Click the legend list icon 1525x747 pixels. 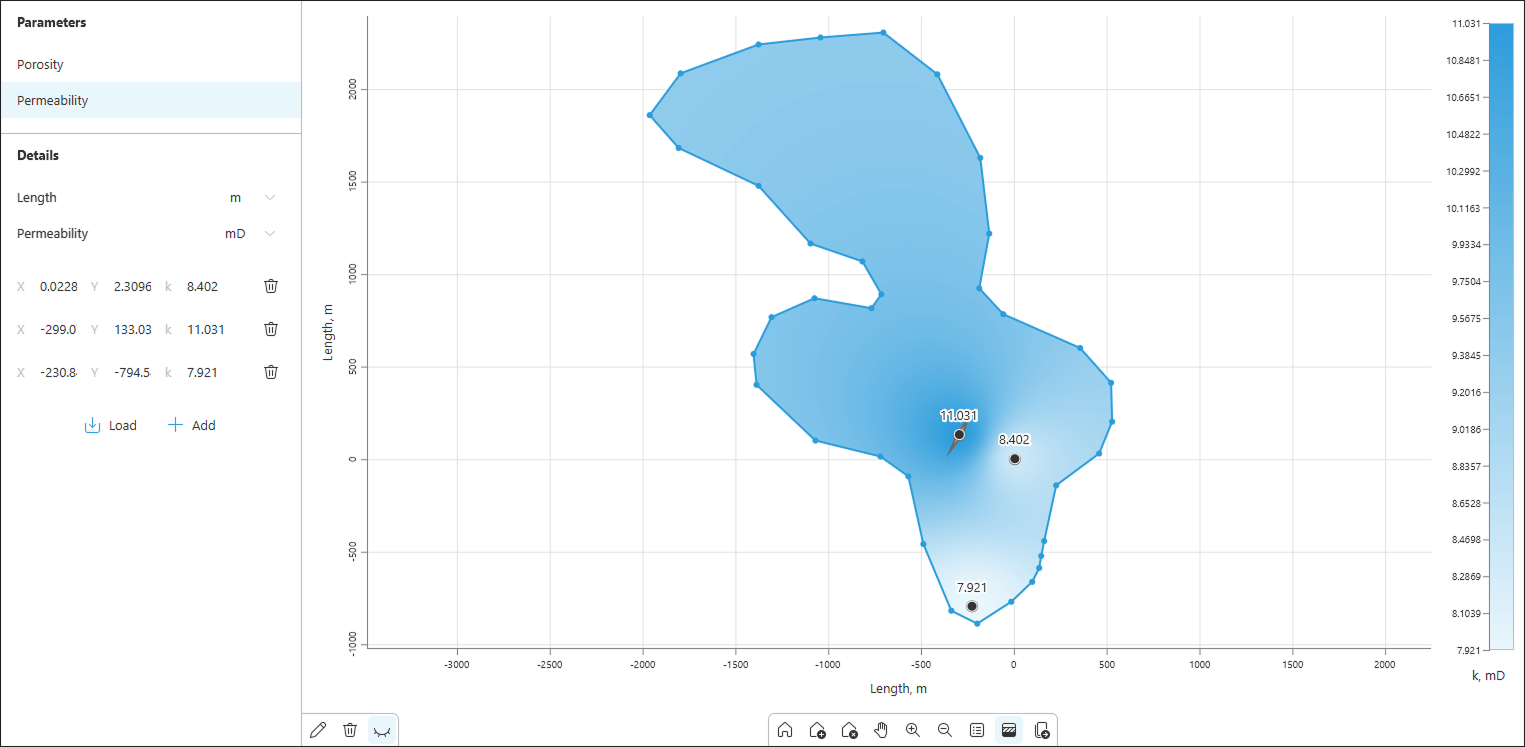pyautogui.click(x=977, y=730)
